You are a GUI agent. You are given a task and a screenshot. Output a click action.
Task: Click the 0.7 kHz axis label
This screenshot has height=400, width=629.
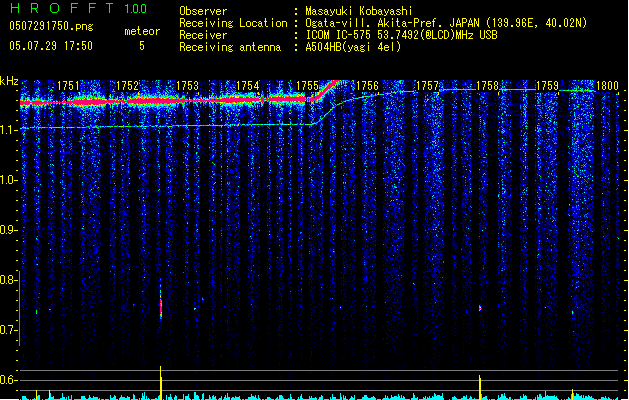tap(8, 330)
